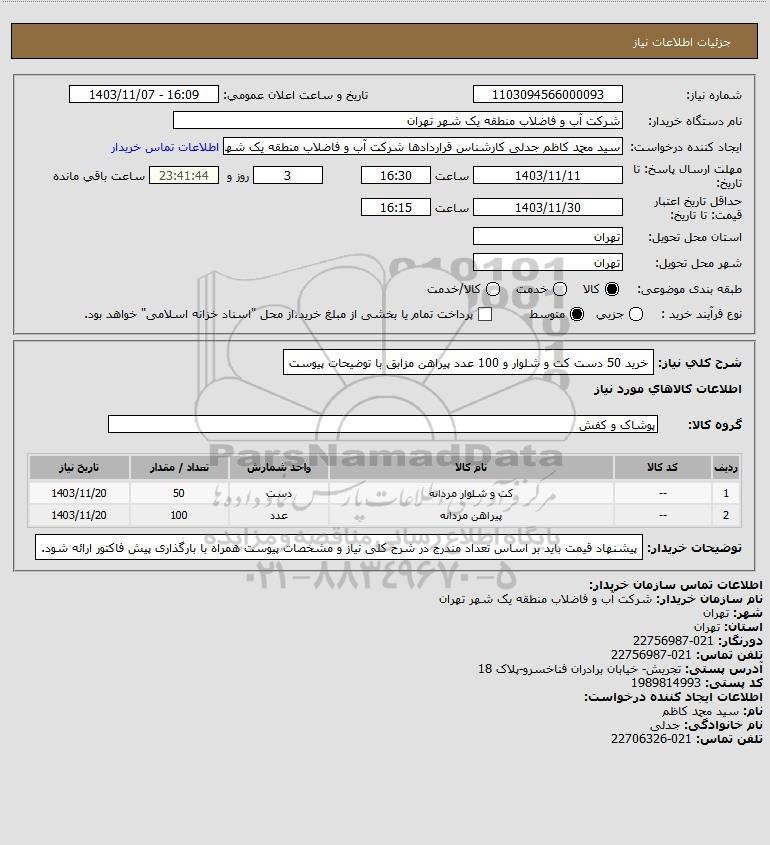Click the request number field 1103094566000093
This screenshot has width=770, height=845.
tap(547, 94)
